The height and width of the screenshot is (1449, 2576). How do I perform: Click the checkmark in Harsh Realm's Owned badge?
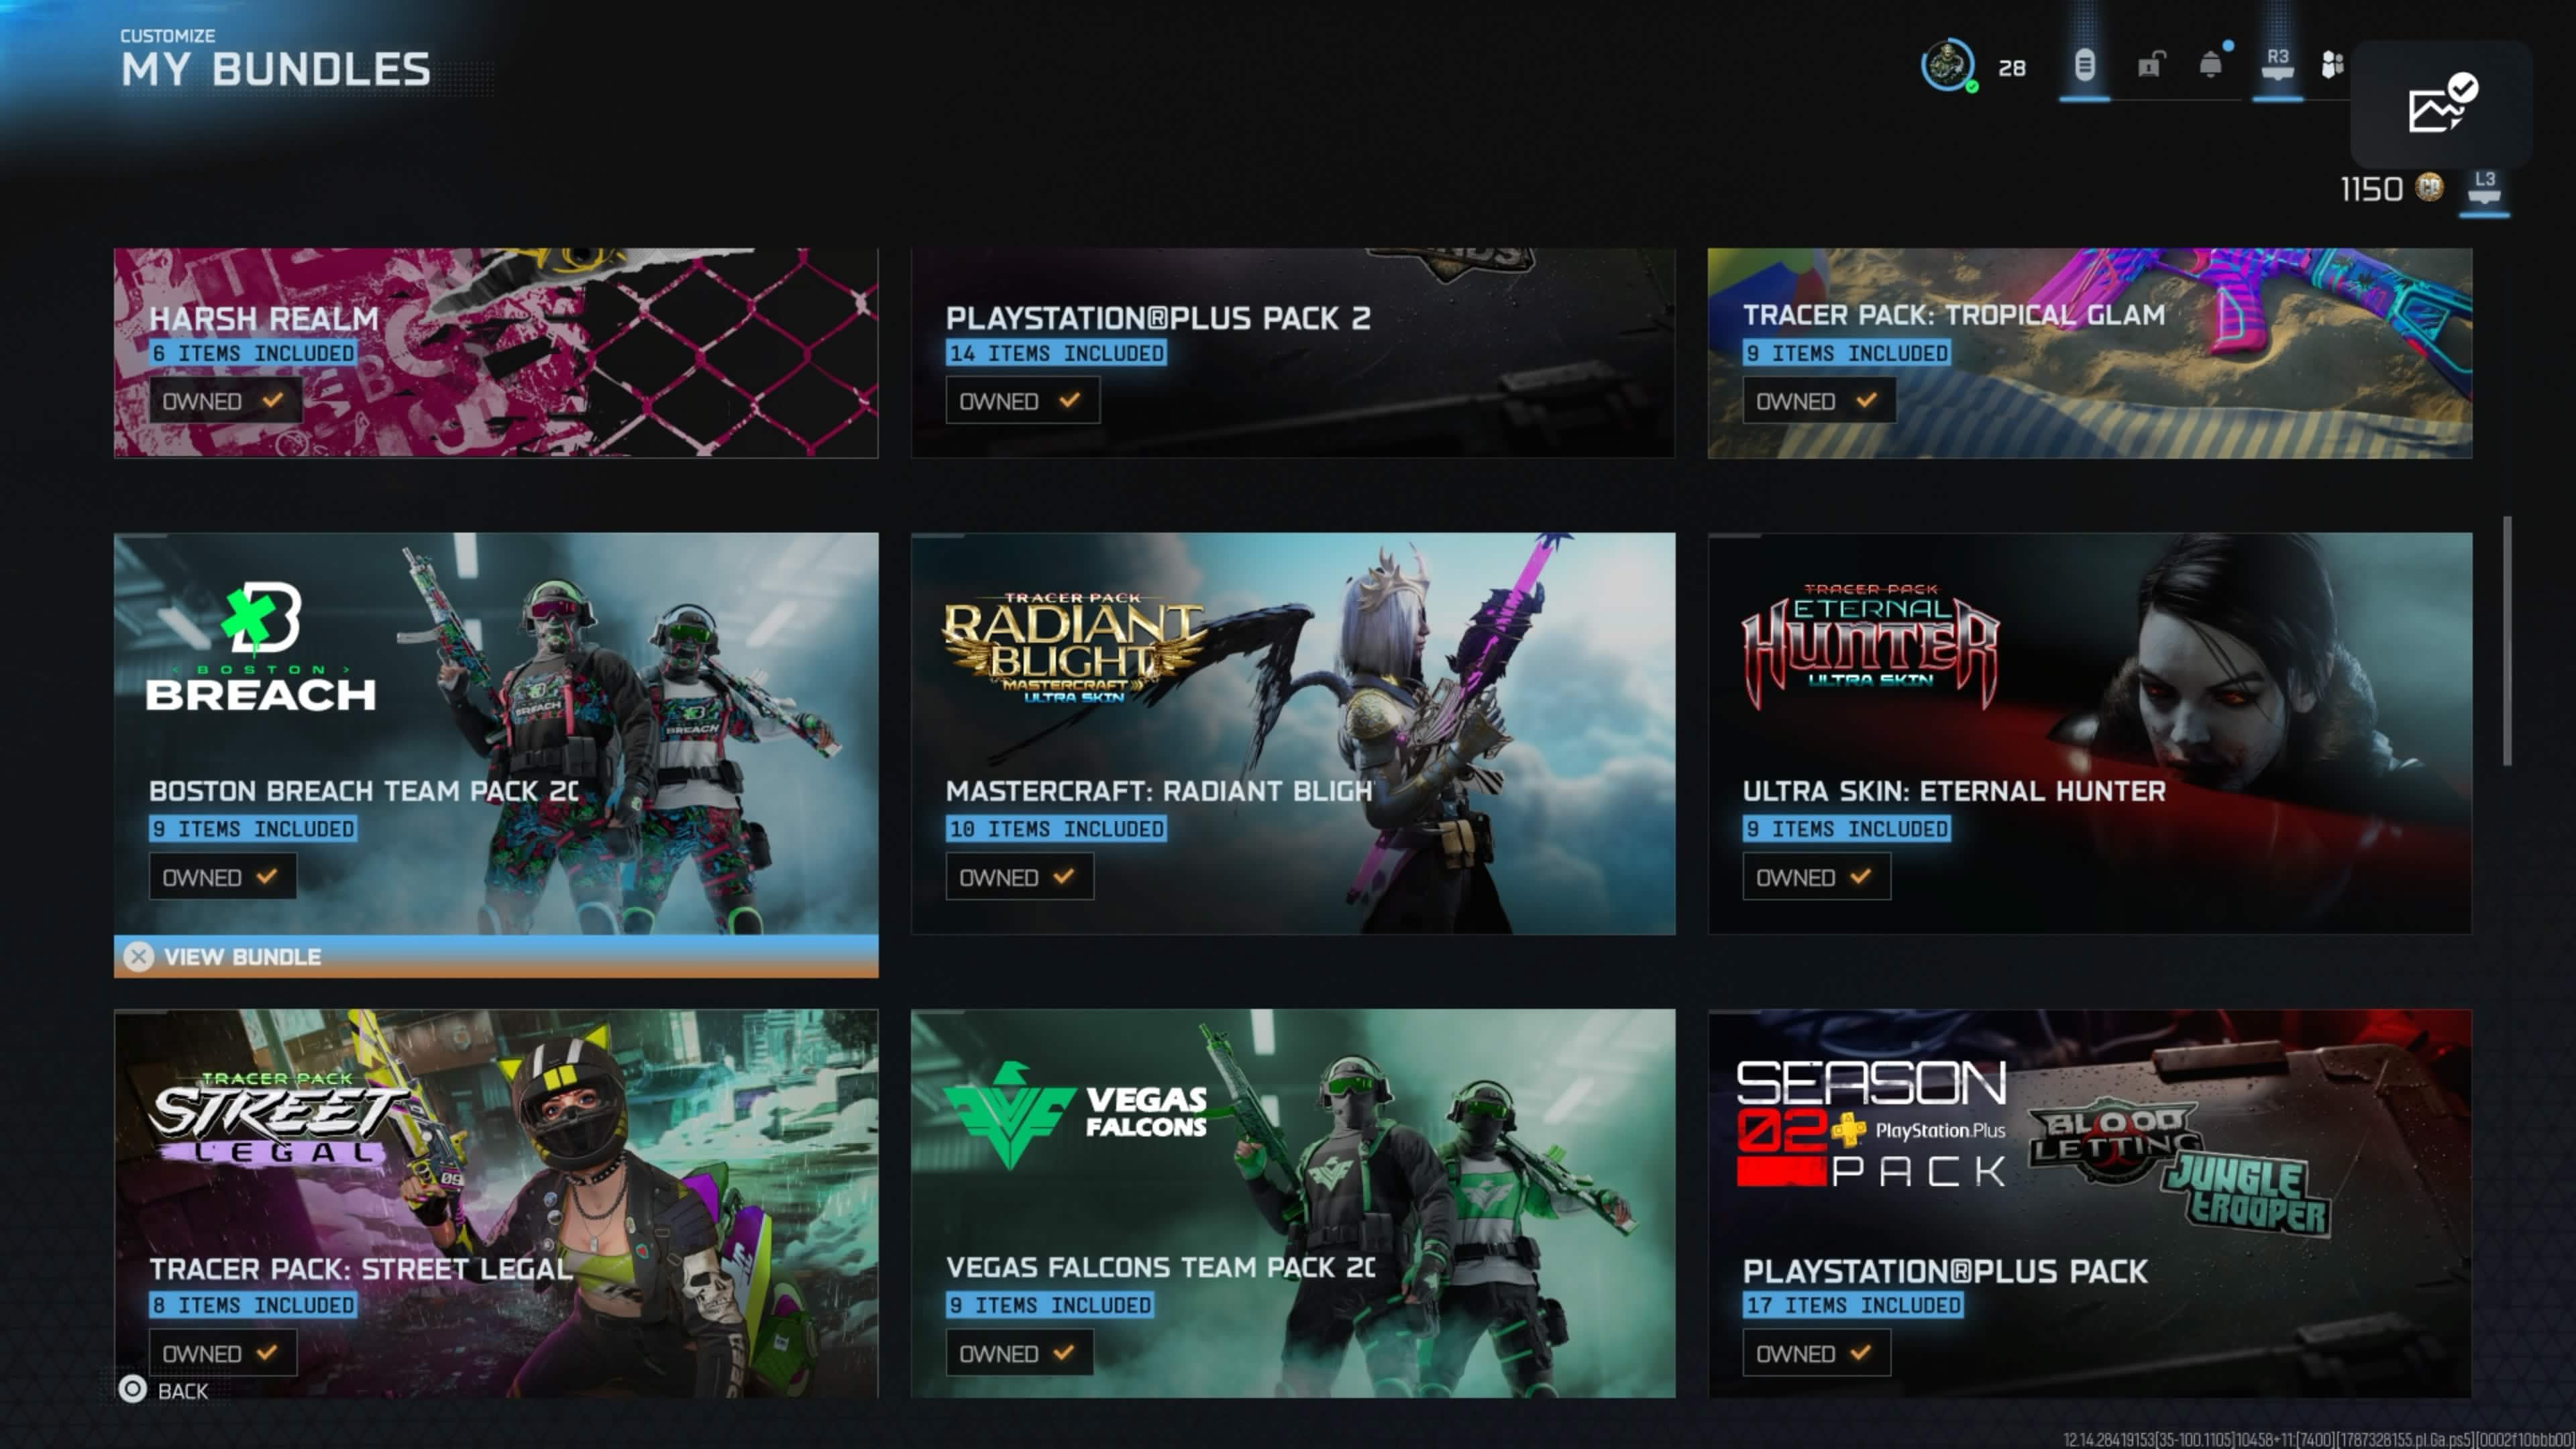click(272, 400)
